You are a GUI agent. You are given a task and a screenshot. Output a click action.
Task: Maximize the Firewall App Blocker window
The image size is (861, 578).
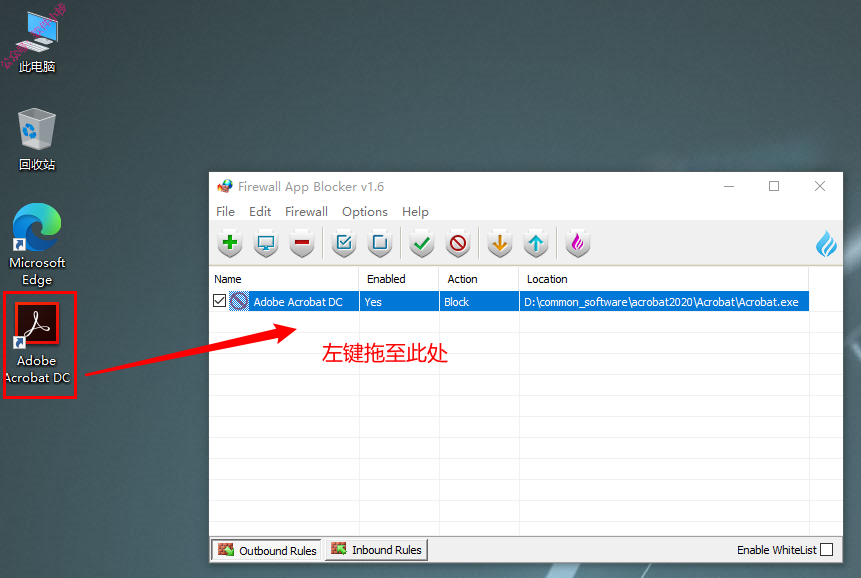[x=774, y=187]
